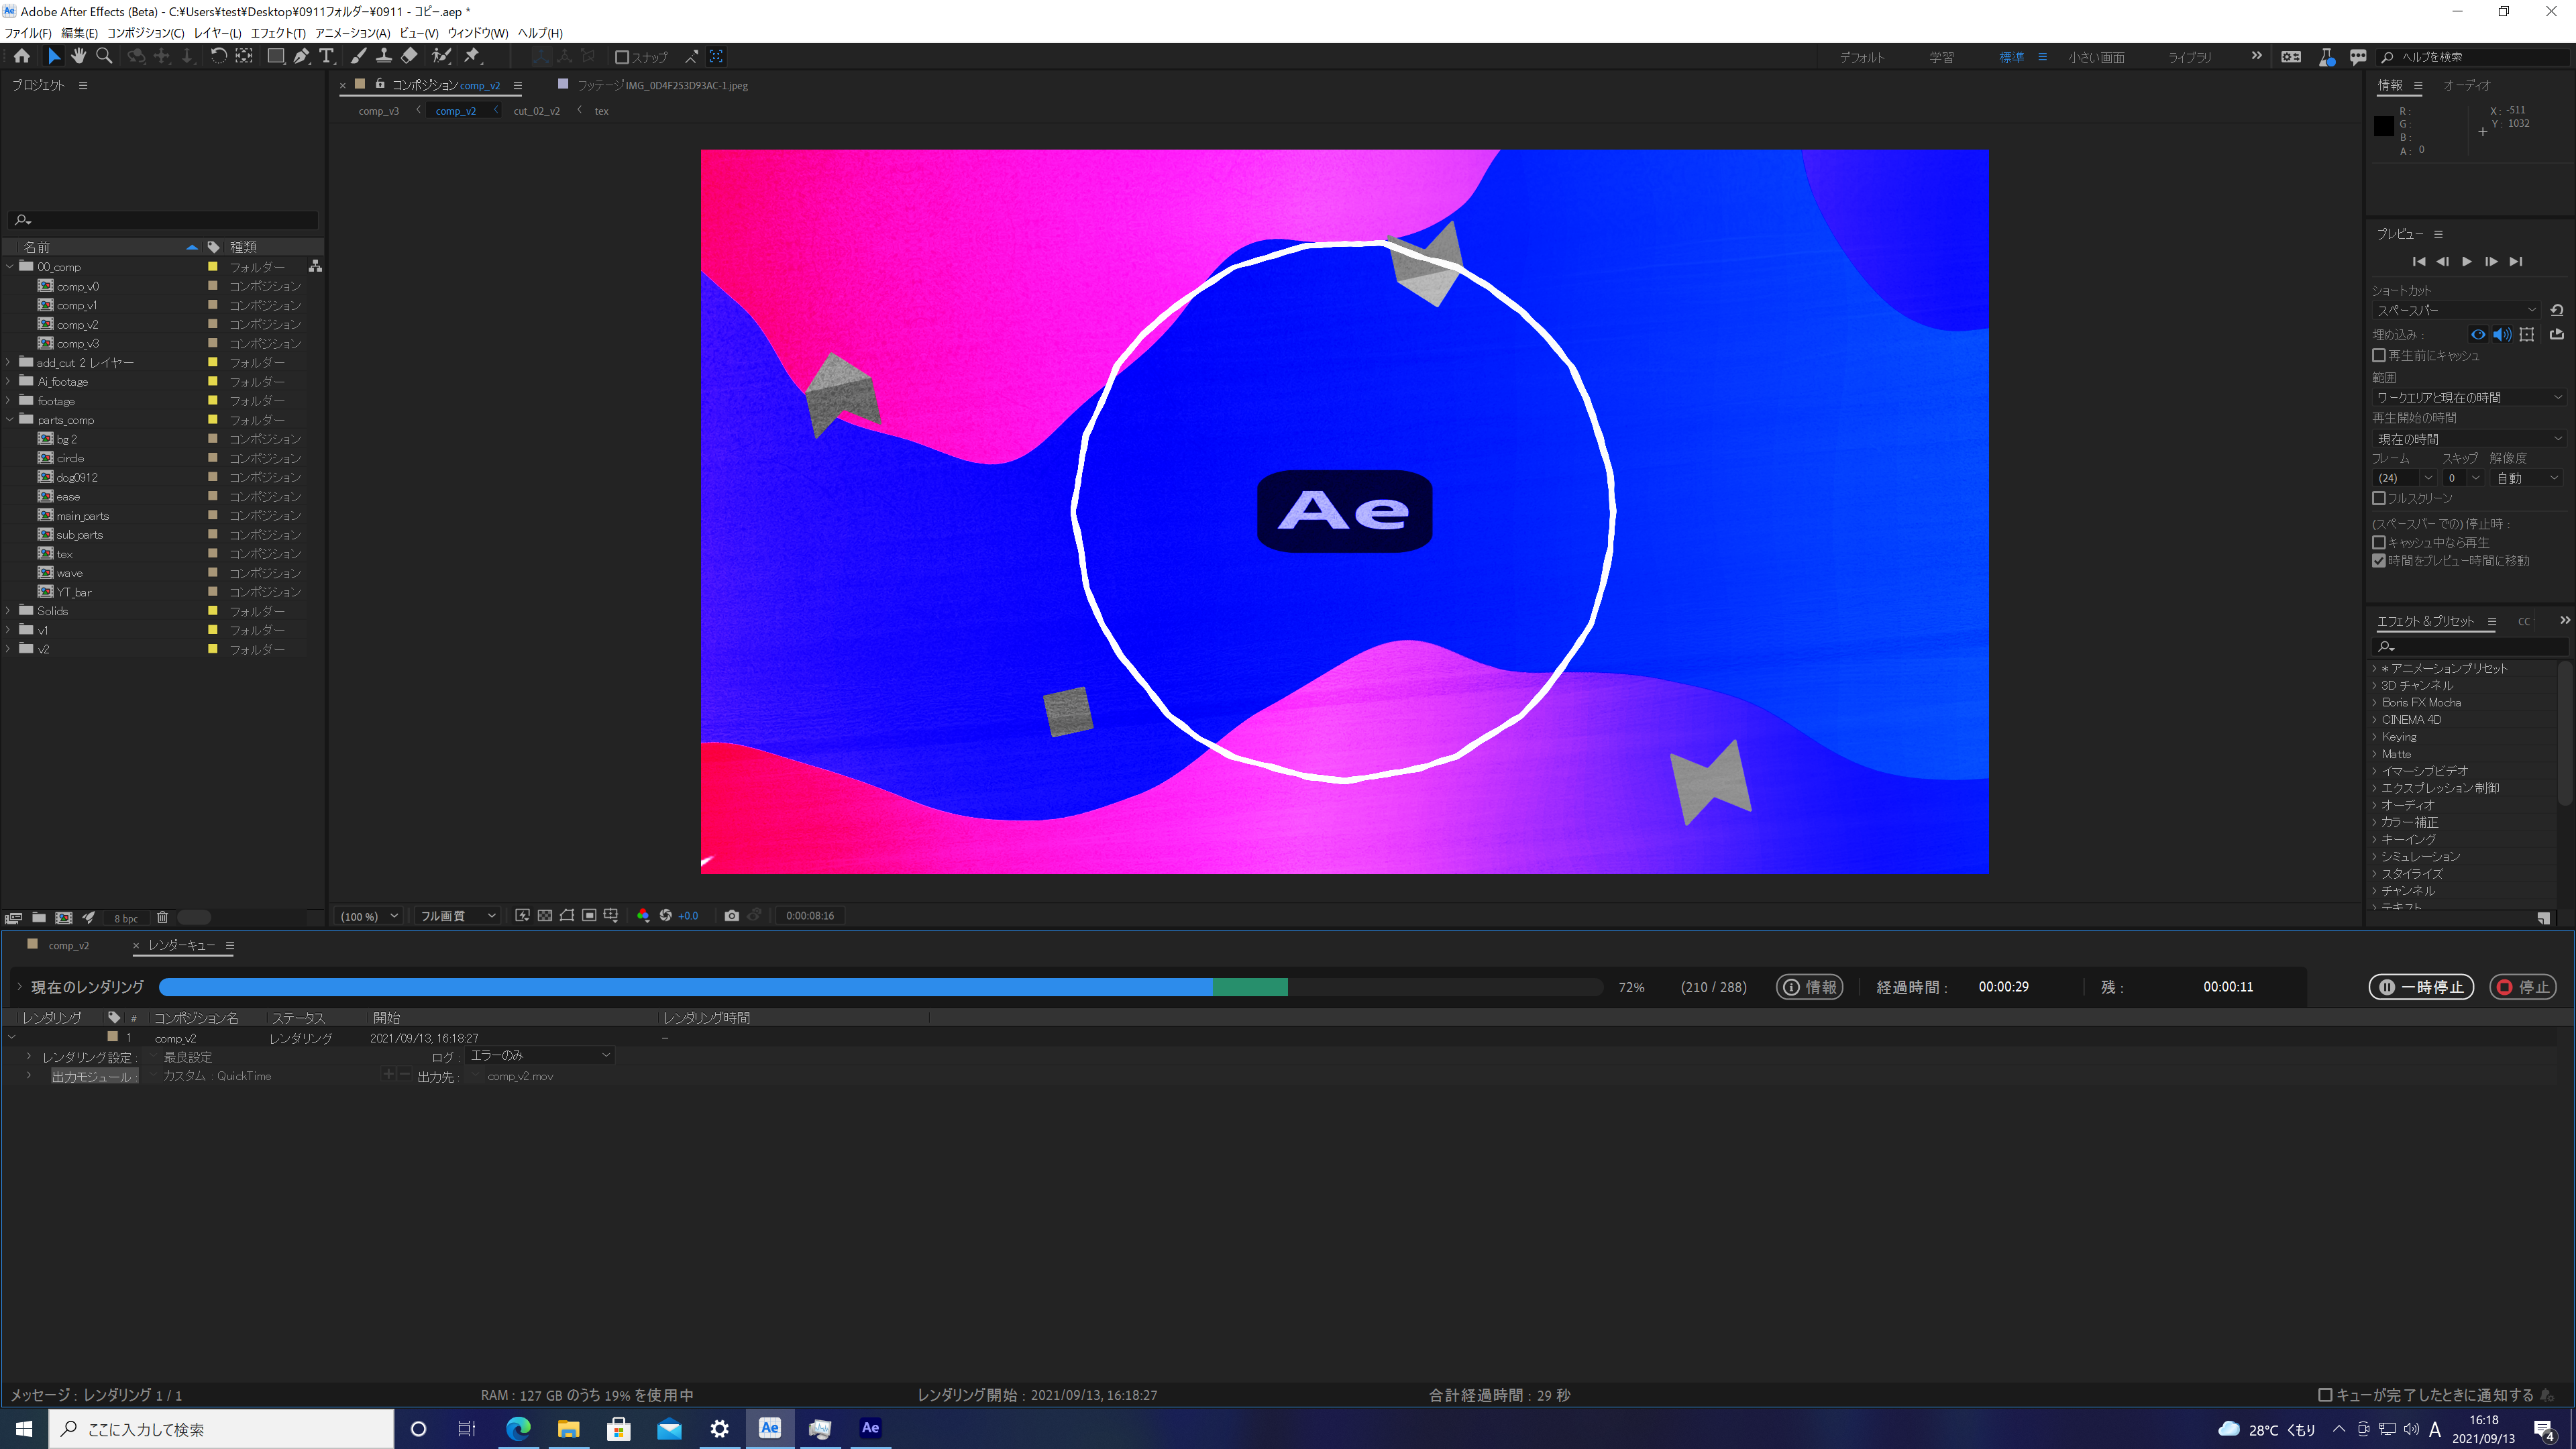
Task: Pause rendering with 一時停止 button
Action: point(2421,987)
